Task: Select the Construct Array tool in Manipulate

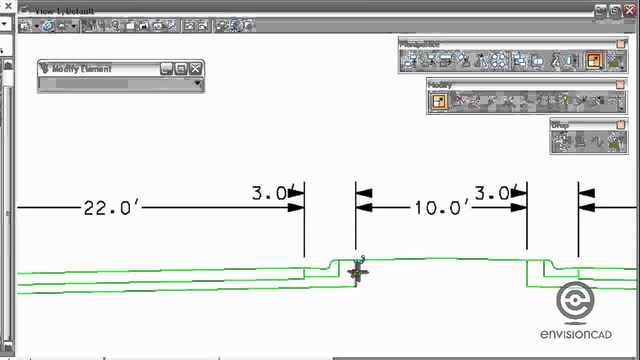Action: click(x=498, y=61)
